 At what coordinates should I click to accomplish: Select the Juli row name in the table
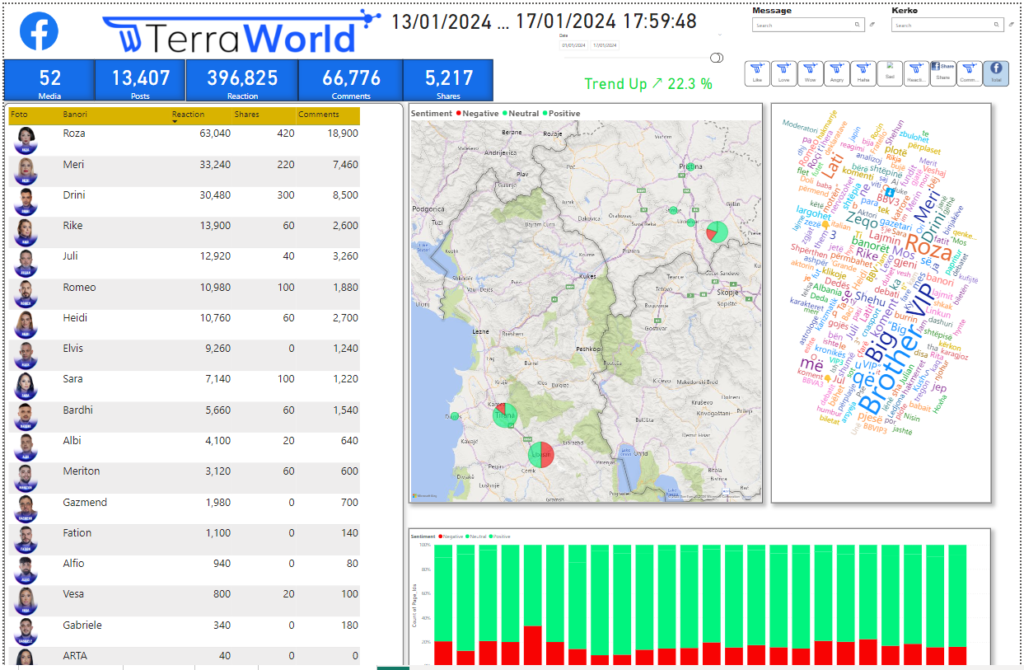pos(70,256)
